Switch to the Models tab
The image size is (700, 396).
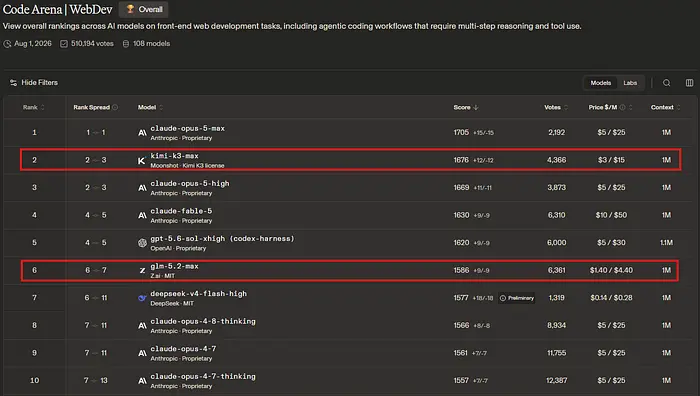pos(600,83)
